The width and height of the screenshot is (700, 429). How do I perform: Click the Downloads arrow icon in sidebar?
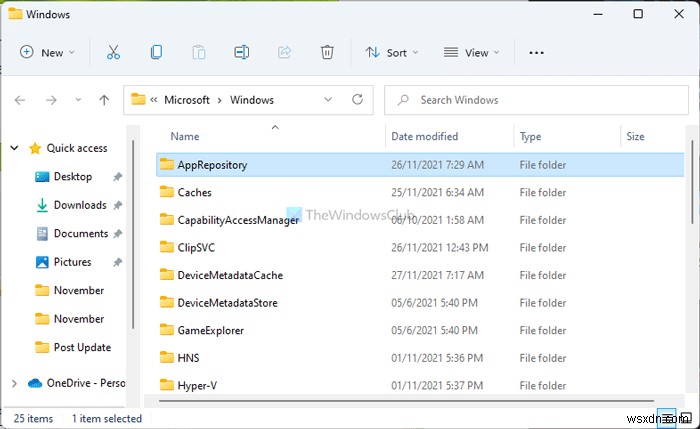pyautogui.click(x=42, y=205)
